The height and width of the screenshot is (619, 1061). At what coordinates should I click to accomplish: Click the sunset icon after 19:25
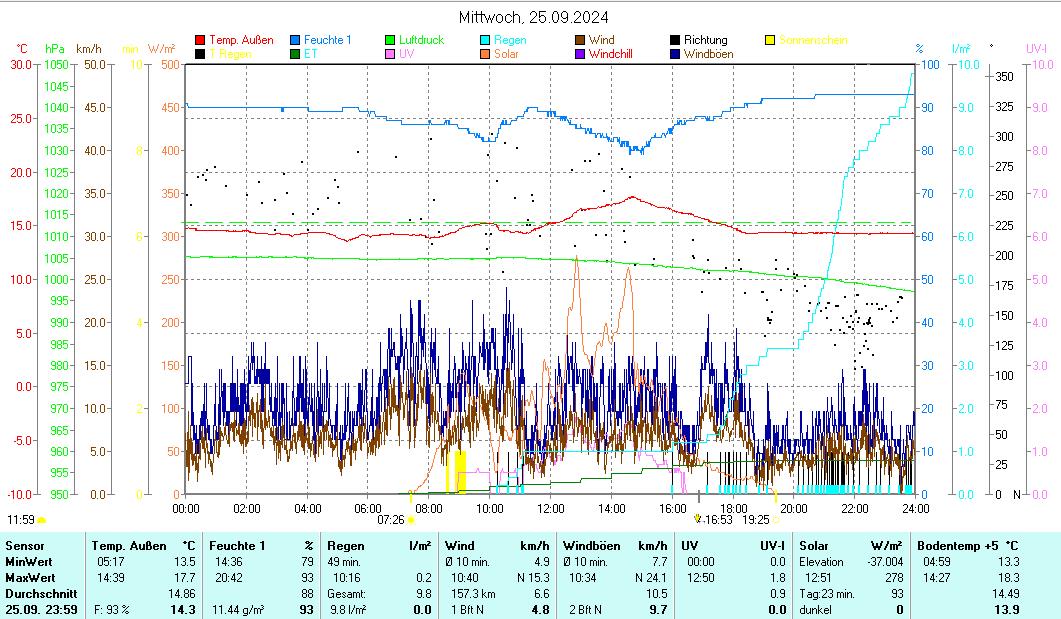pyautogui.click(x=777, y=520)
